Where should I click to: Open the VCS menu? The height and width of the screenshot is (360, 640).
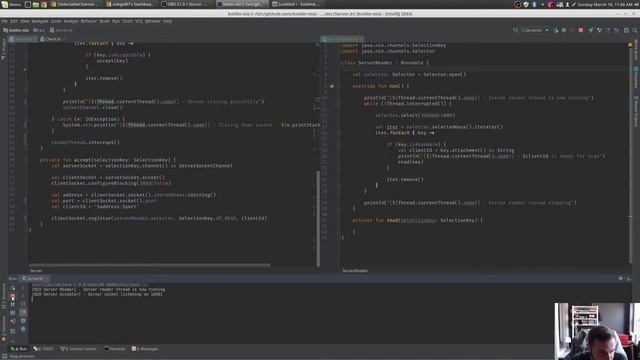tap(139, 21)
